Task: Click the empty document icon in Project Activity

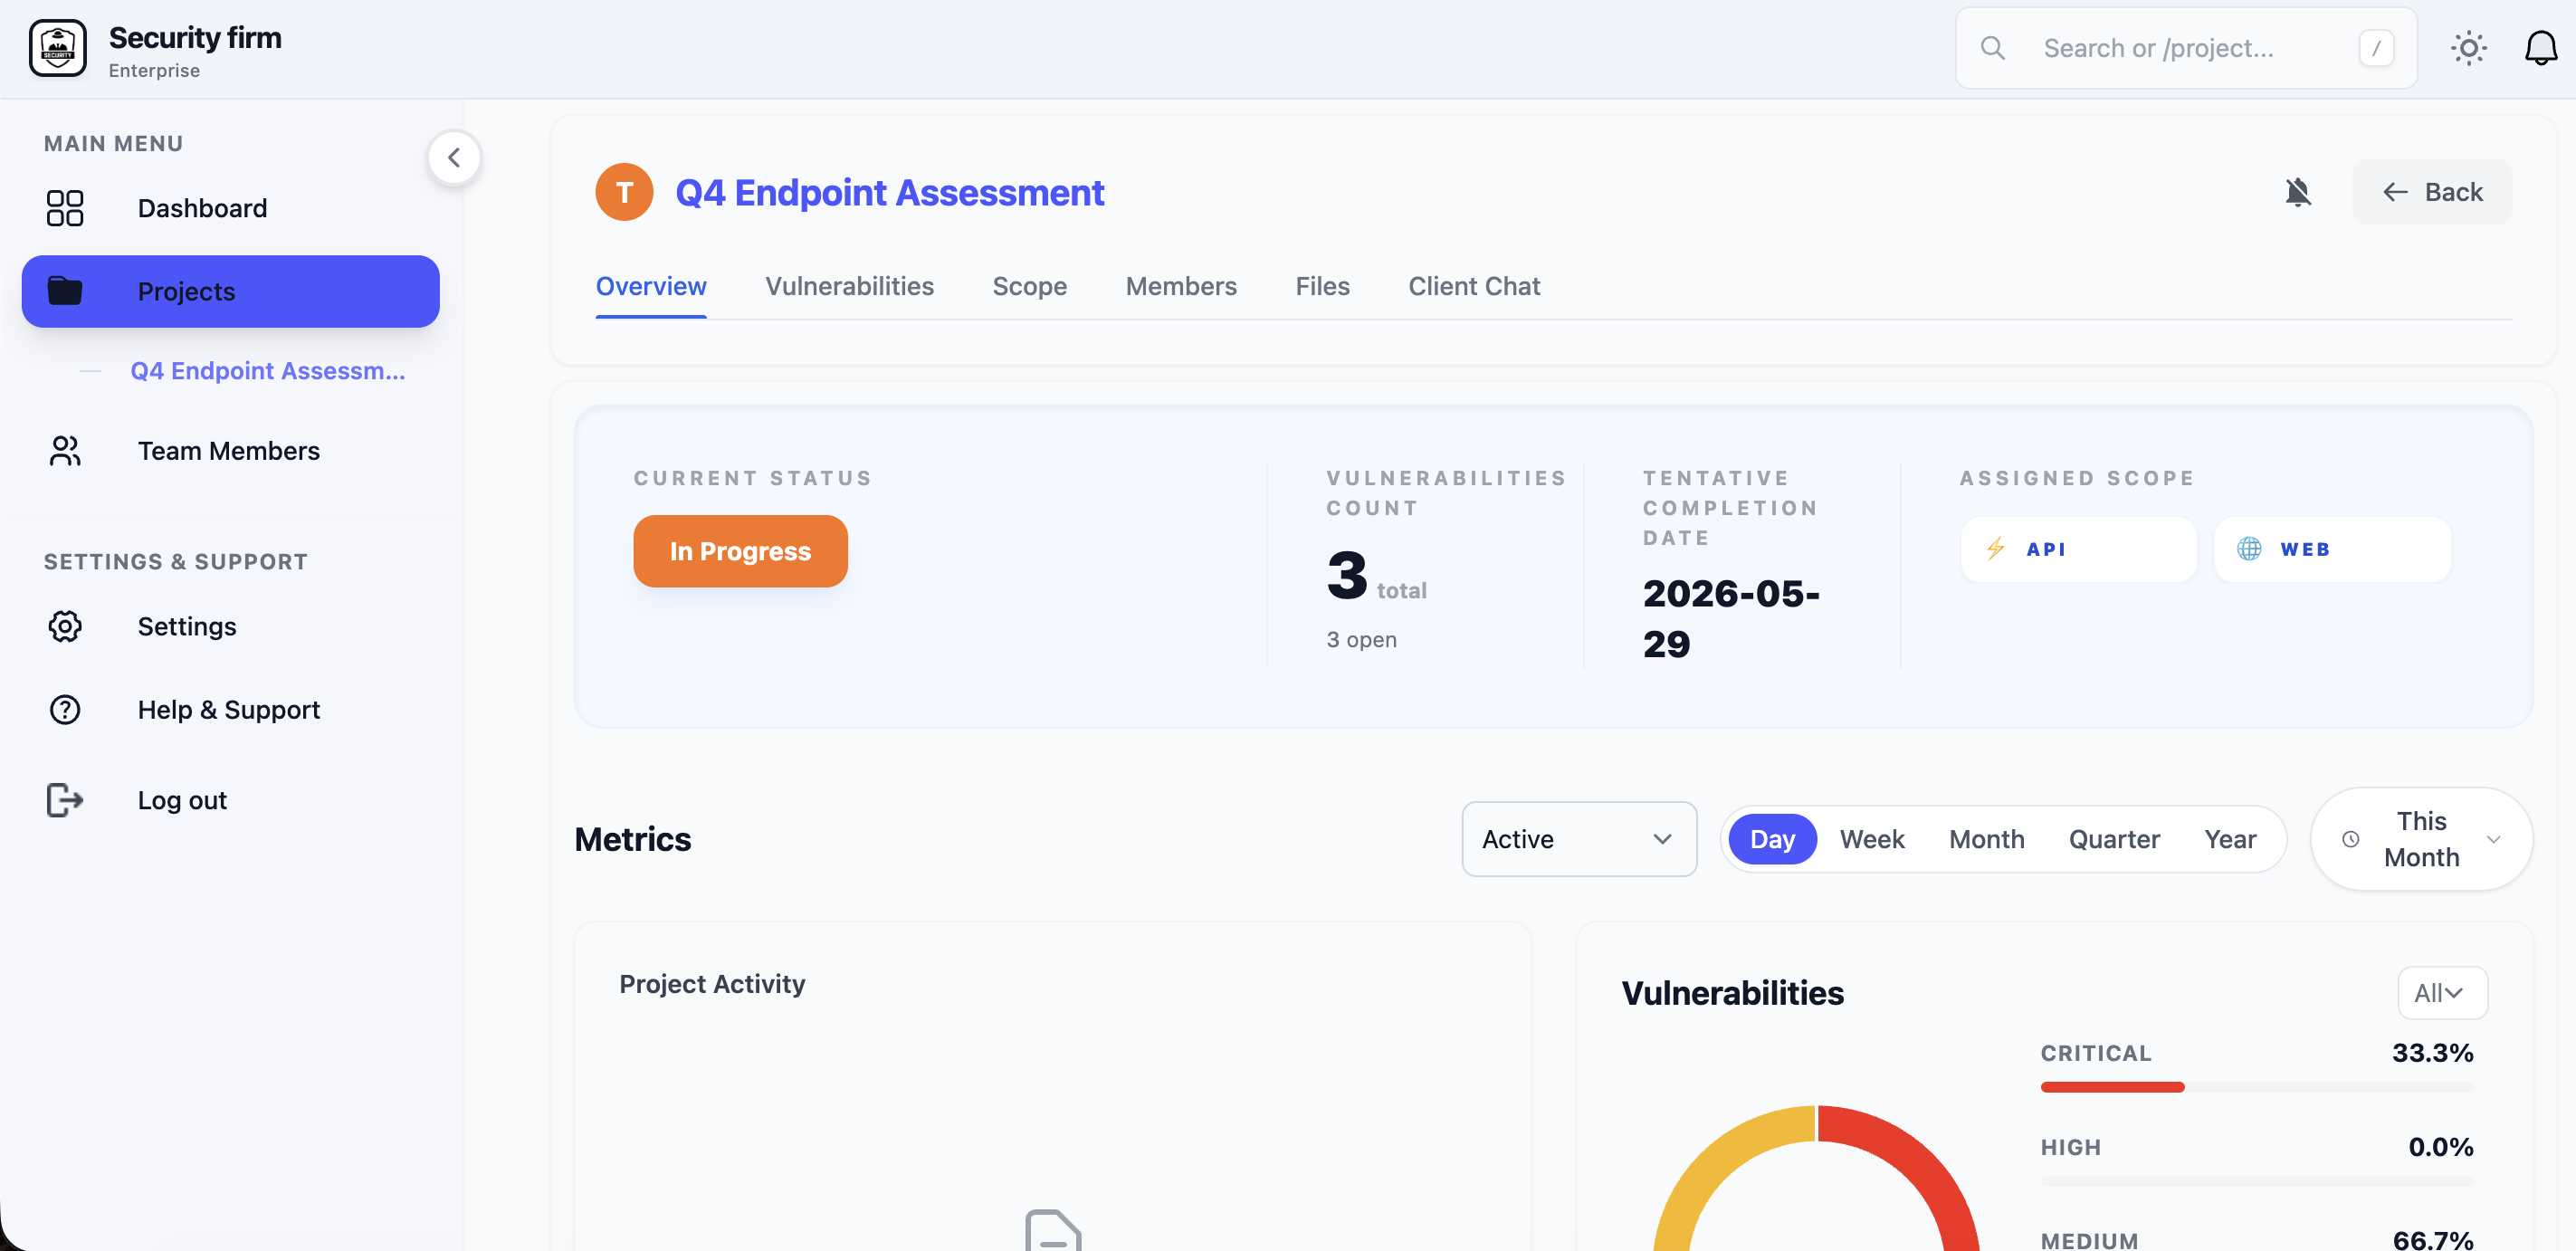Action: click(x=1052, y=1230)
